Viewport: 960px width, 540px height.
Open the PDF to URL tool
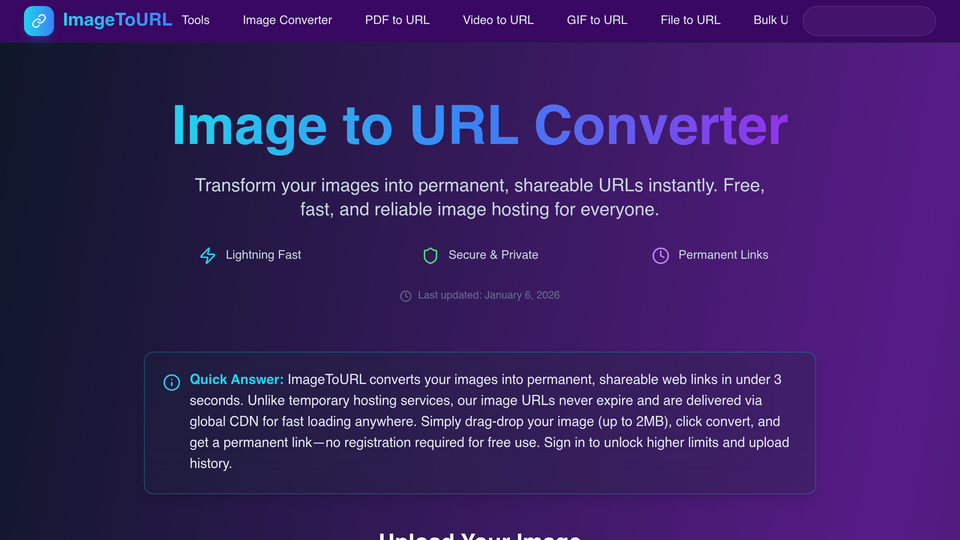397,20
